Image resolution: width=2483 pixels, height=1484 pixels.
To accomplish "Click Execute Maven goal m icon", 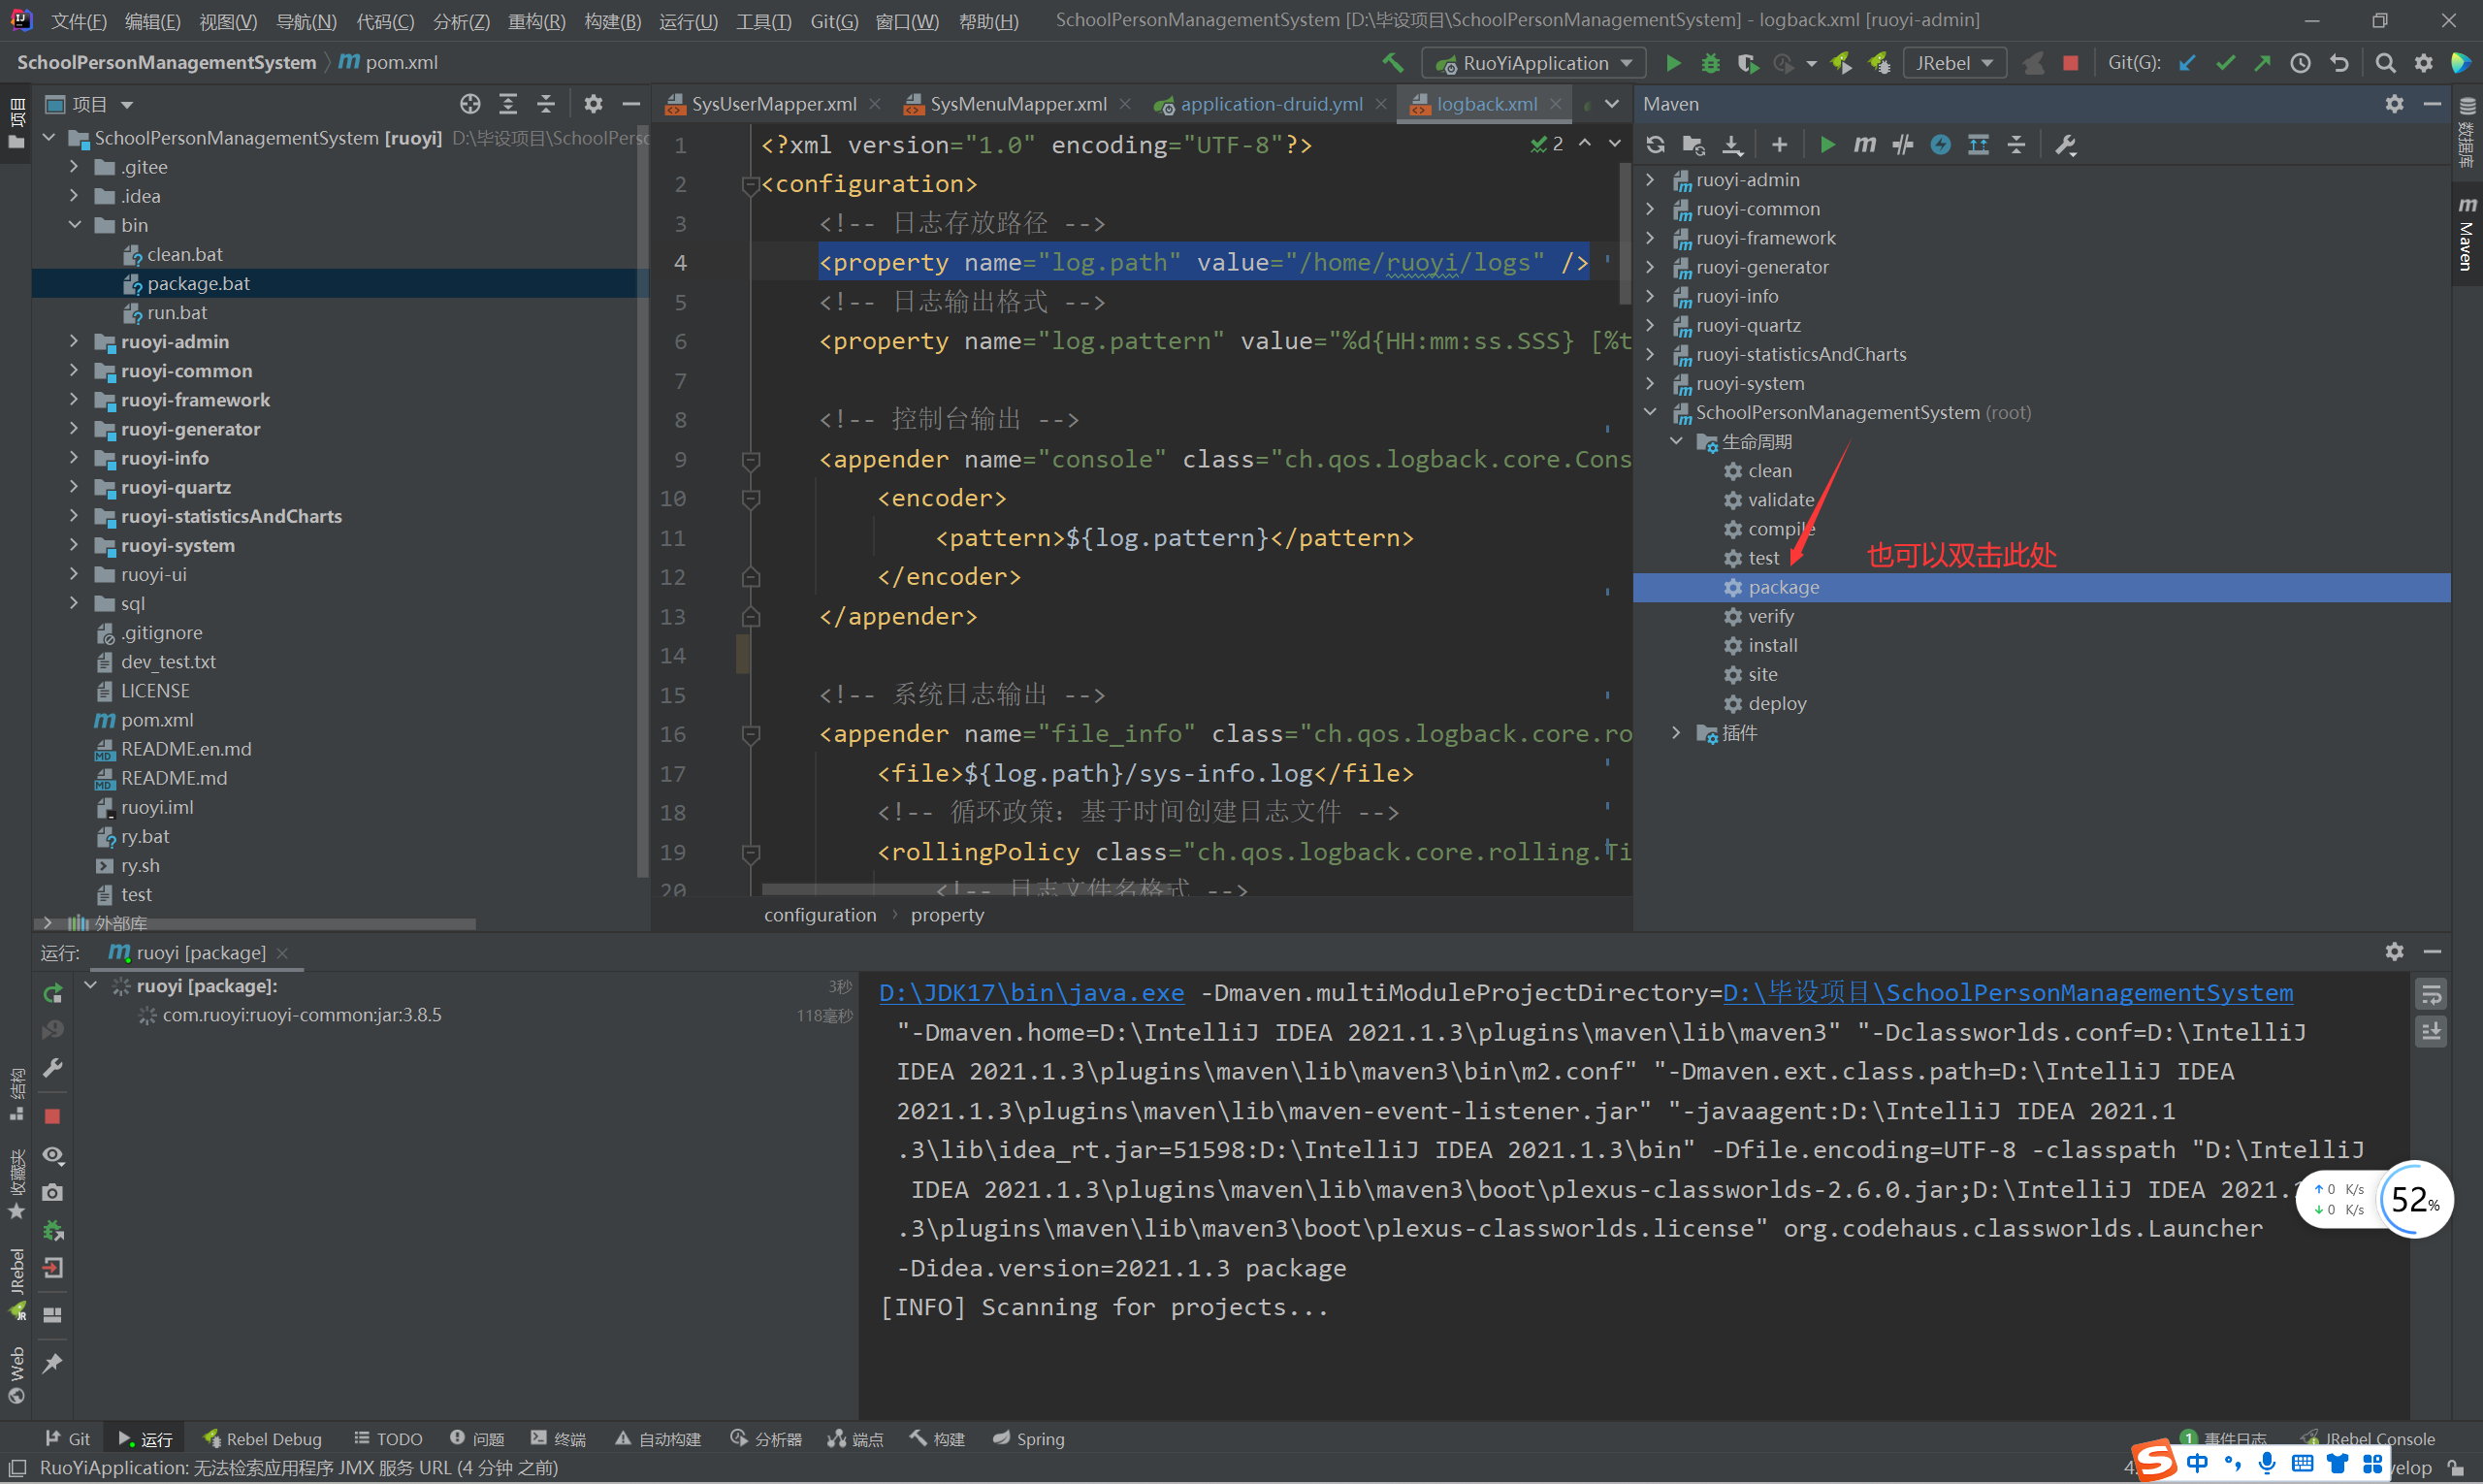I will click(1864, 145).
